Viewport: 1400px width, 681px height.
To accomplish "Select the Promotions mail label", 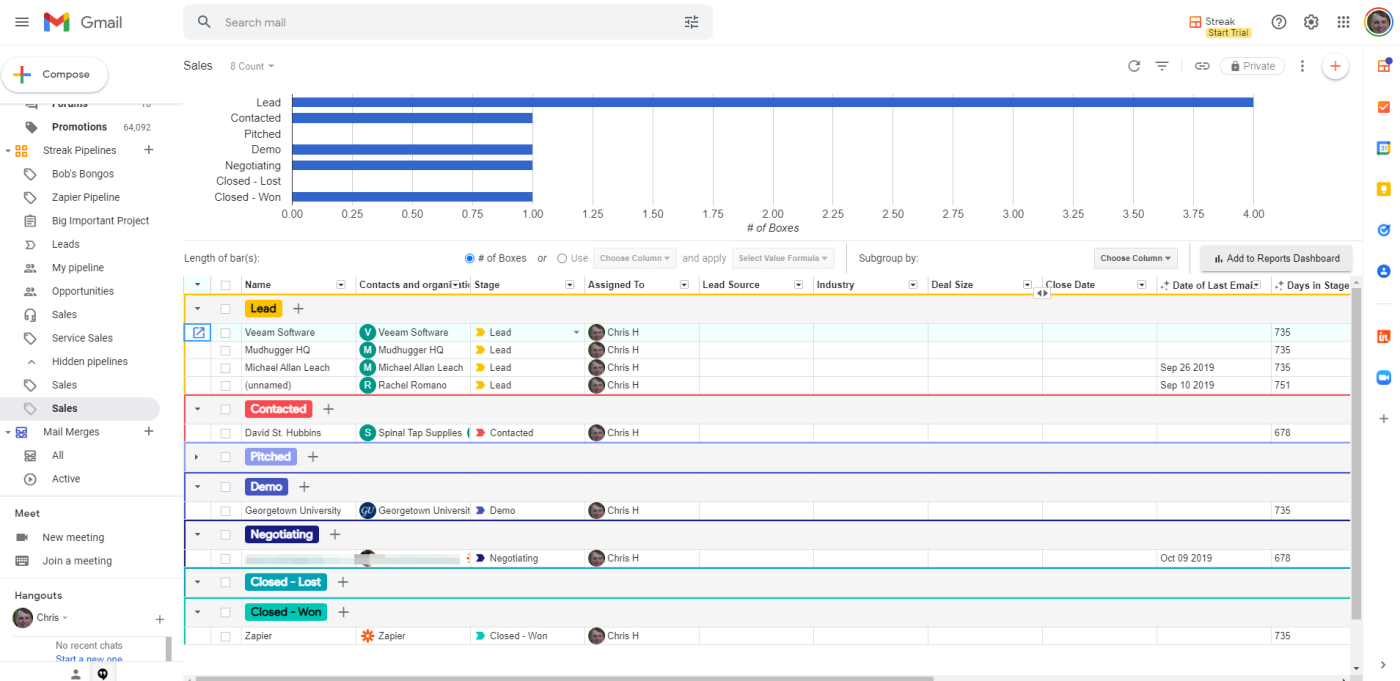I will click(x=79, y=127).
